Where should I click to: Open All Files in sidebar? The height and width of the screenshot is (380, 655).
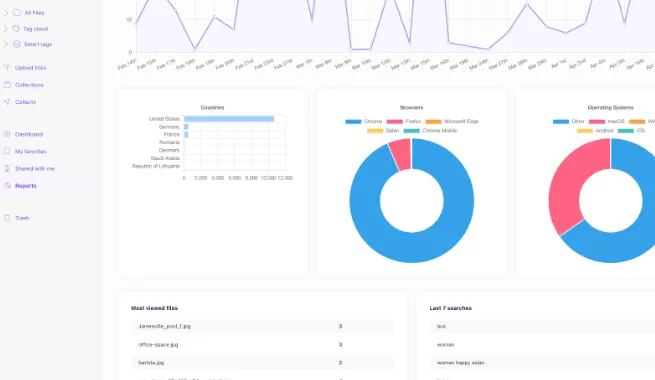tap(34, 13)
